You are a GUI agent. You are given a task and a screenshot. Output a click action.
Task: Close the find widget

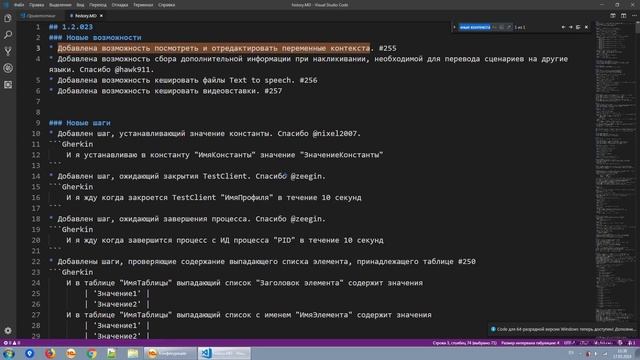(587, 27)
